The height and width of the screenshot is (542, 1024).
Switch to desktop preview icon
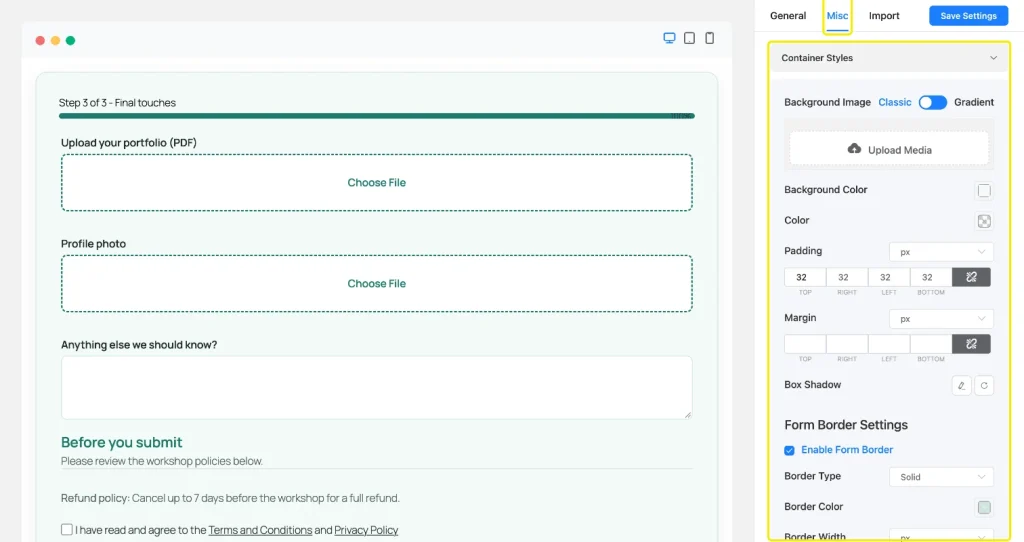(x=669, y=39)
